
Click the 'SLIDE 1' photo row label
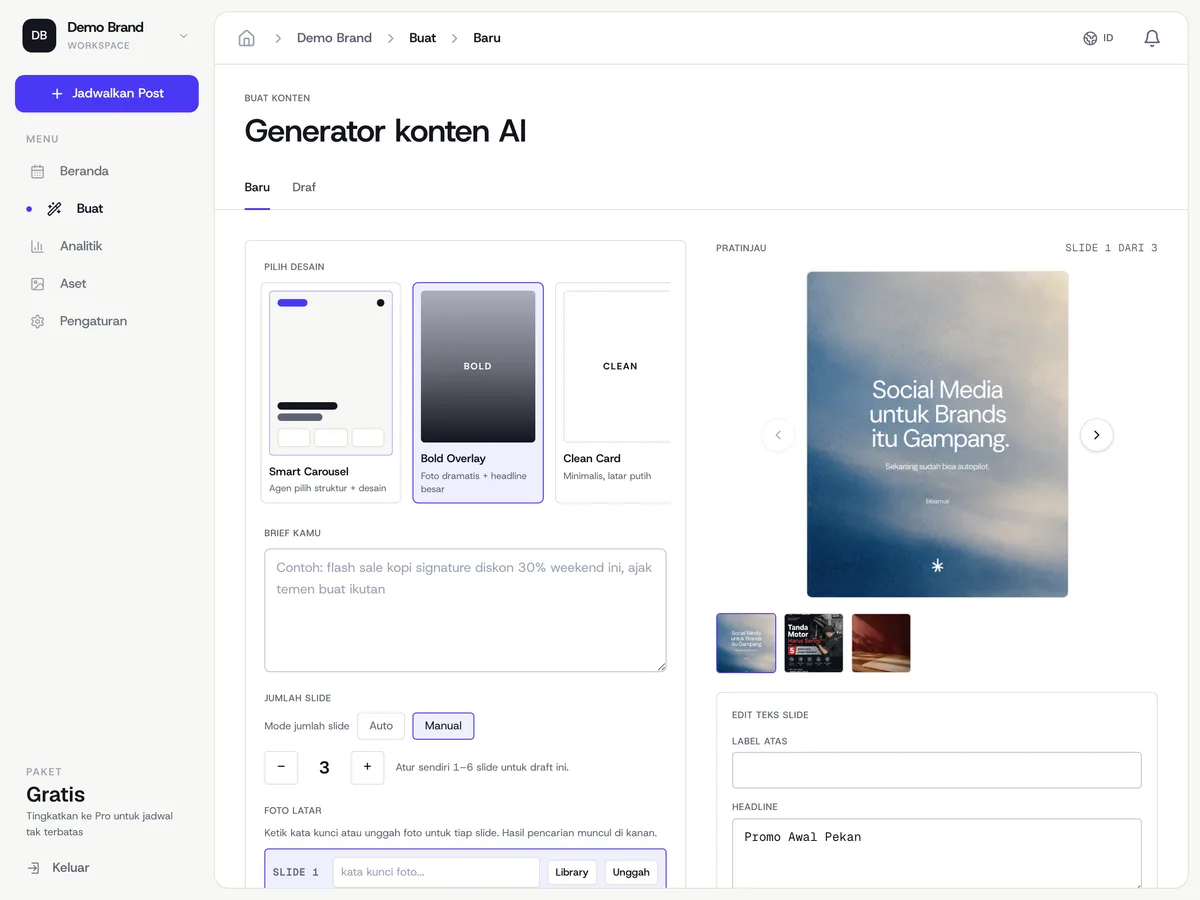(296, 872)
